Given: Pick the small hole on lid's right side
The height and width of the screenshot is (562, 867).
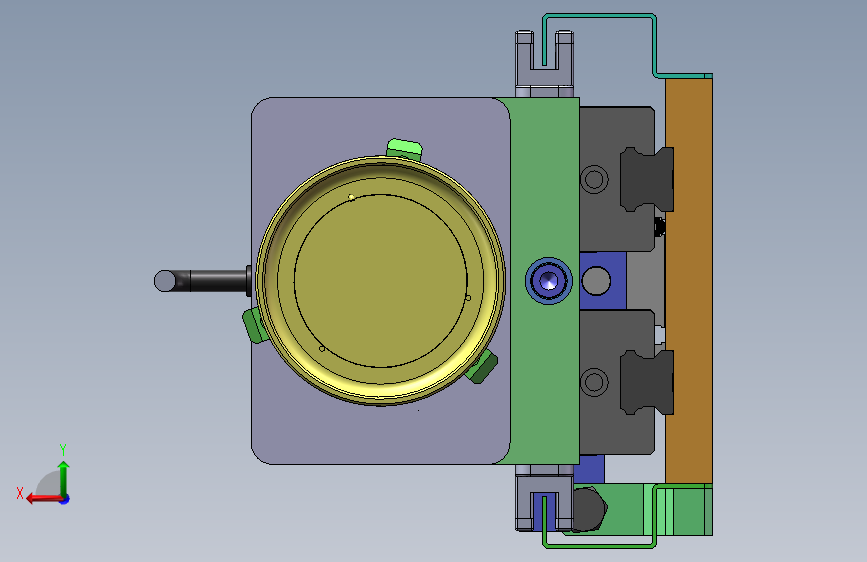Looking at the screenshot, I should pos(468,298).
